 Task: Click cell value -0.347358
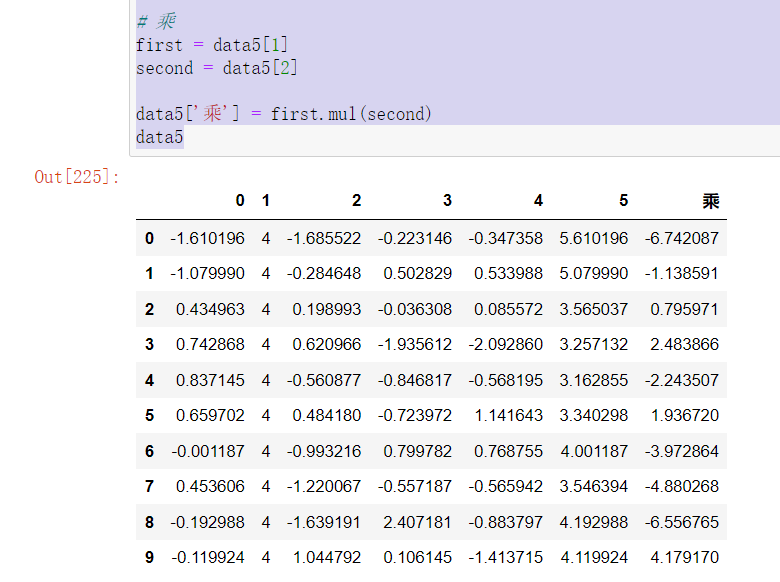505,238
